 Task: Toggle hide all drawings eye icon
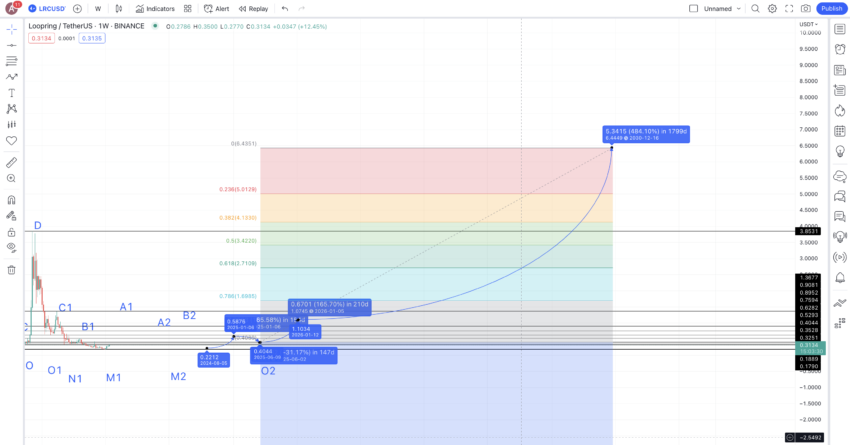pos(11,248)
